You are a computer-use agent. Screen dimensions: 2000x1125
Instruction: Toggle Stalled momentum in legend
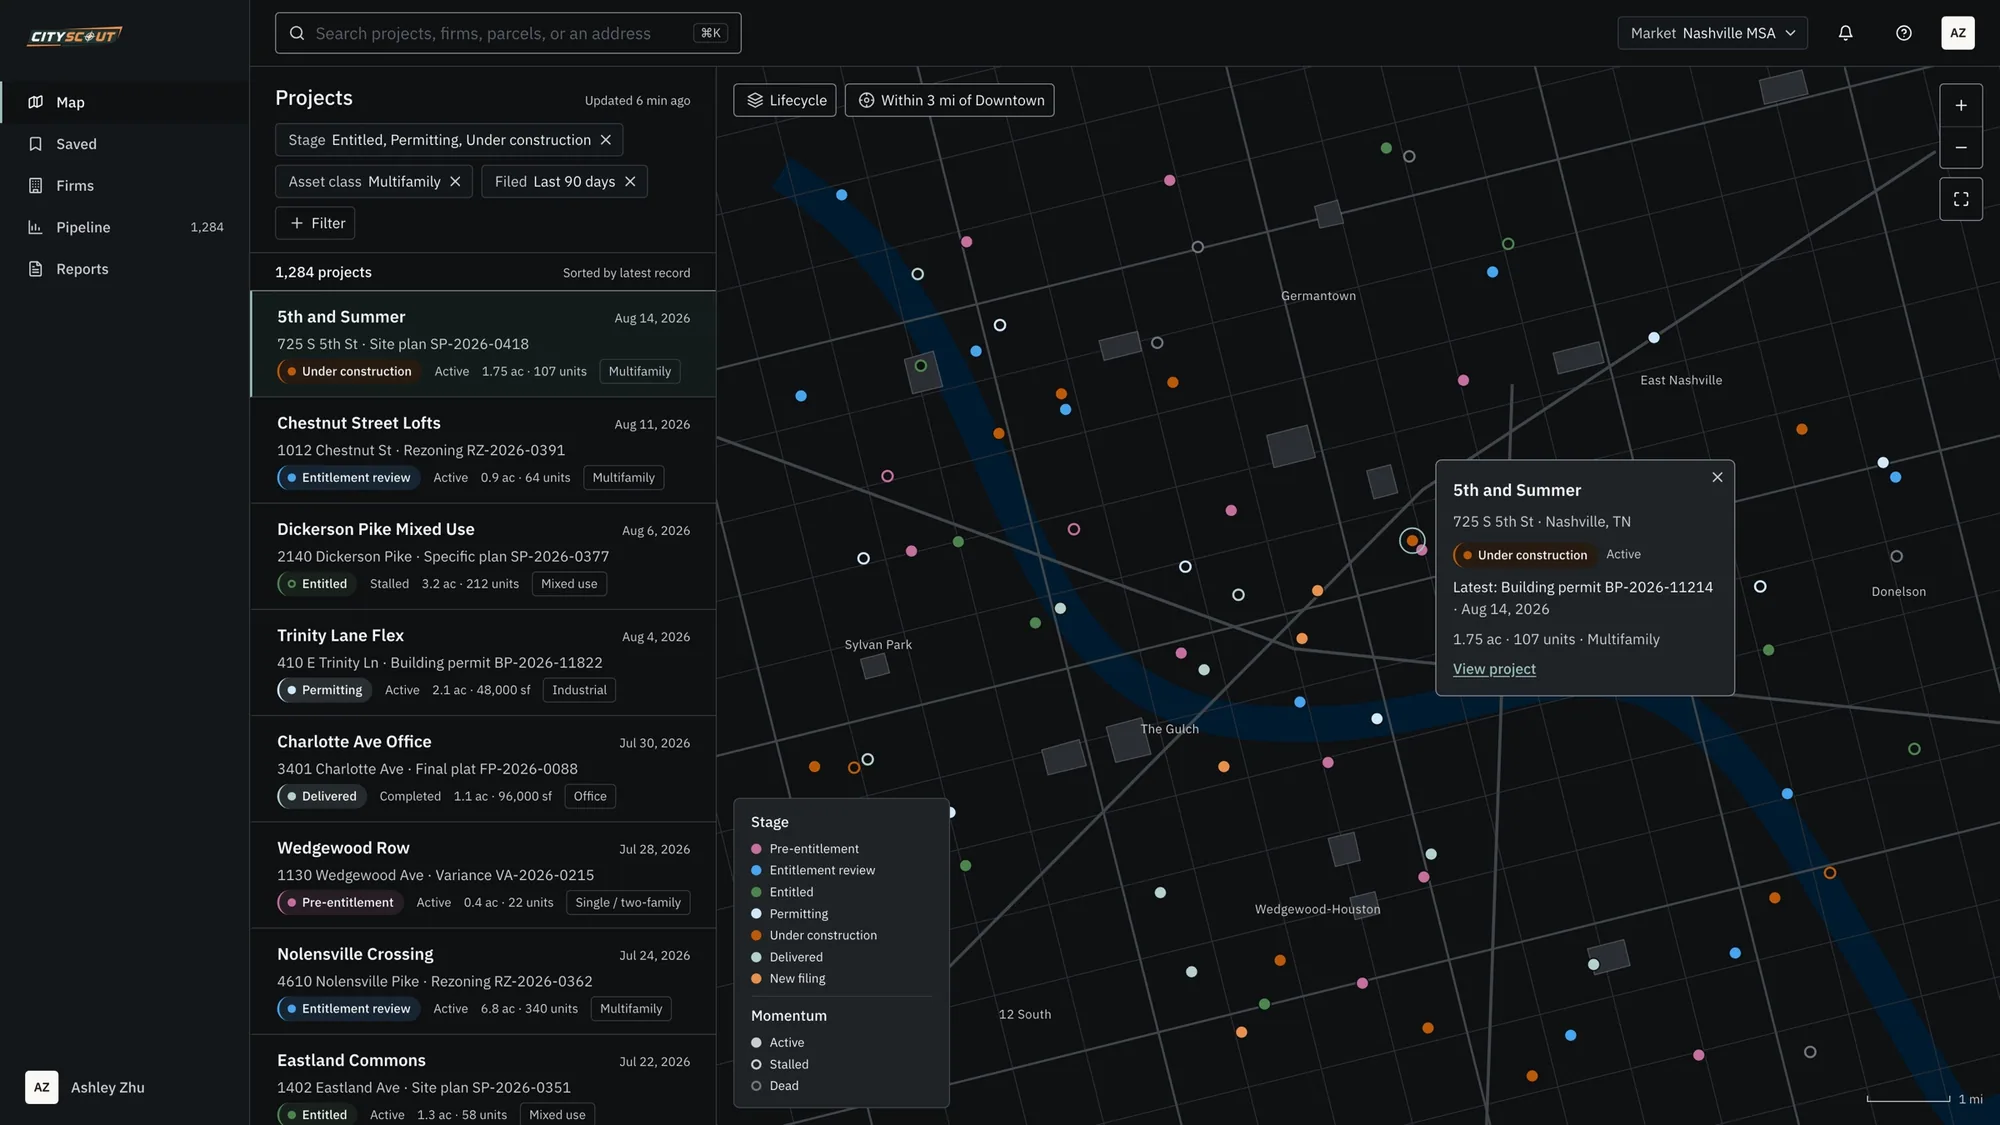780,1064
